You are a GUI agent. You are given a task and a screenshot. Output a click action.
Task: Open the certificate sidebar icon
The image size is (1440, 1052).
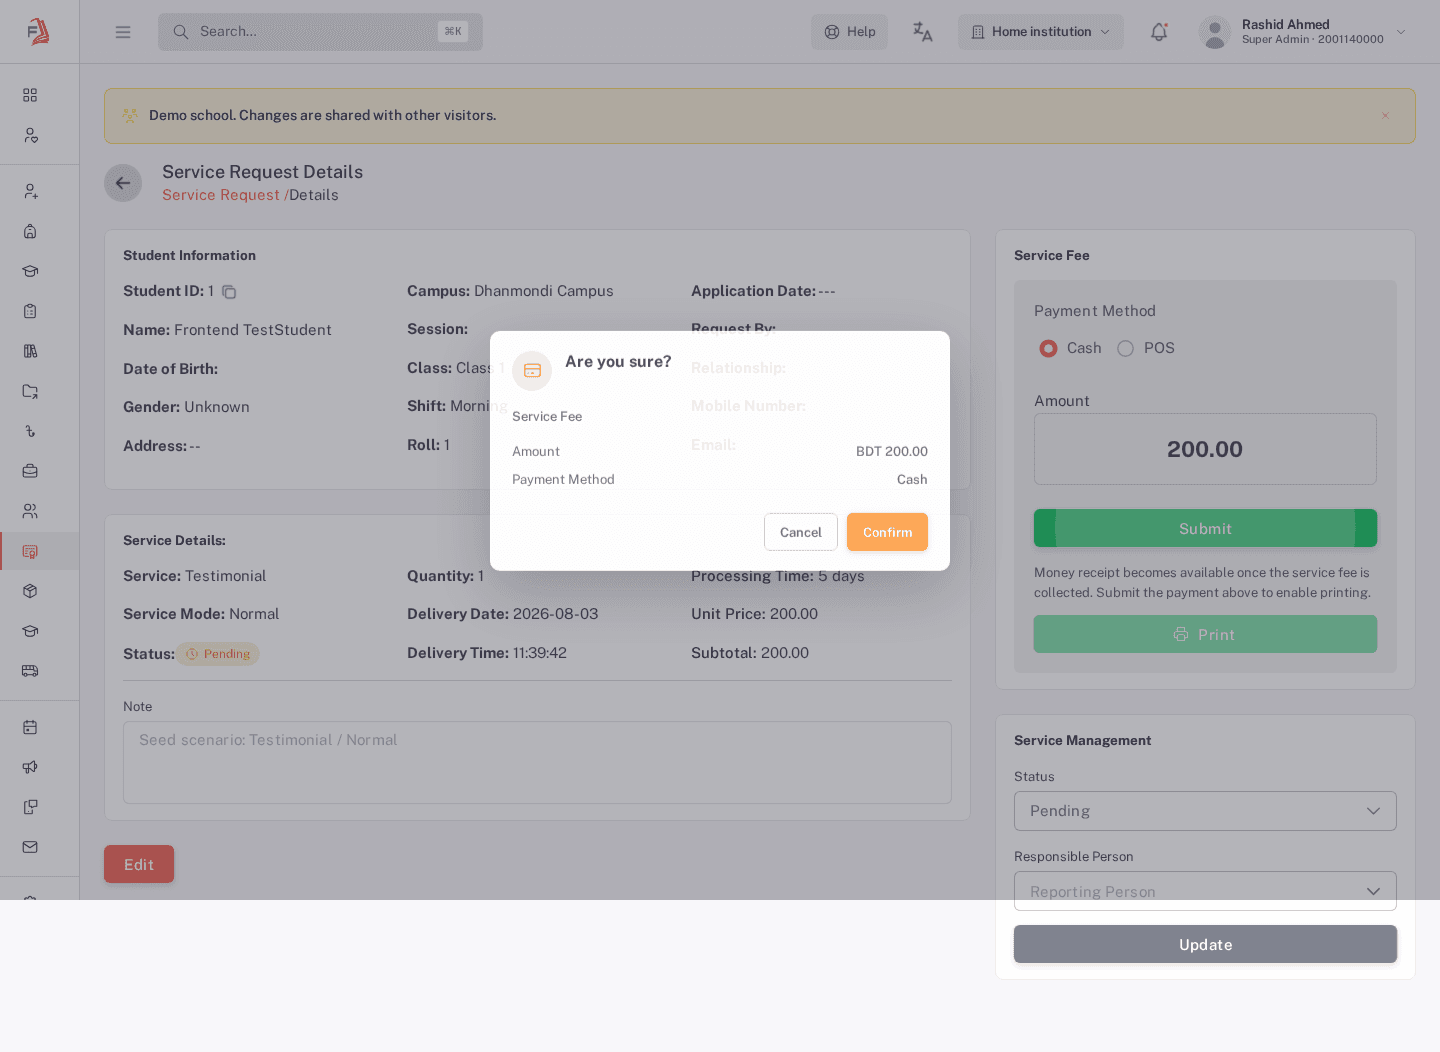(x=30, y=551)
